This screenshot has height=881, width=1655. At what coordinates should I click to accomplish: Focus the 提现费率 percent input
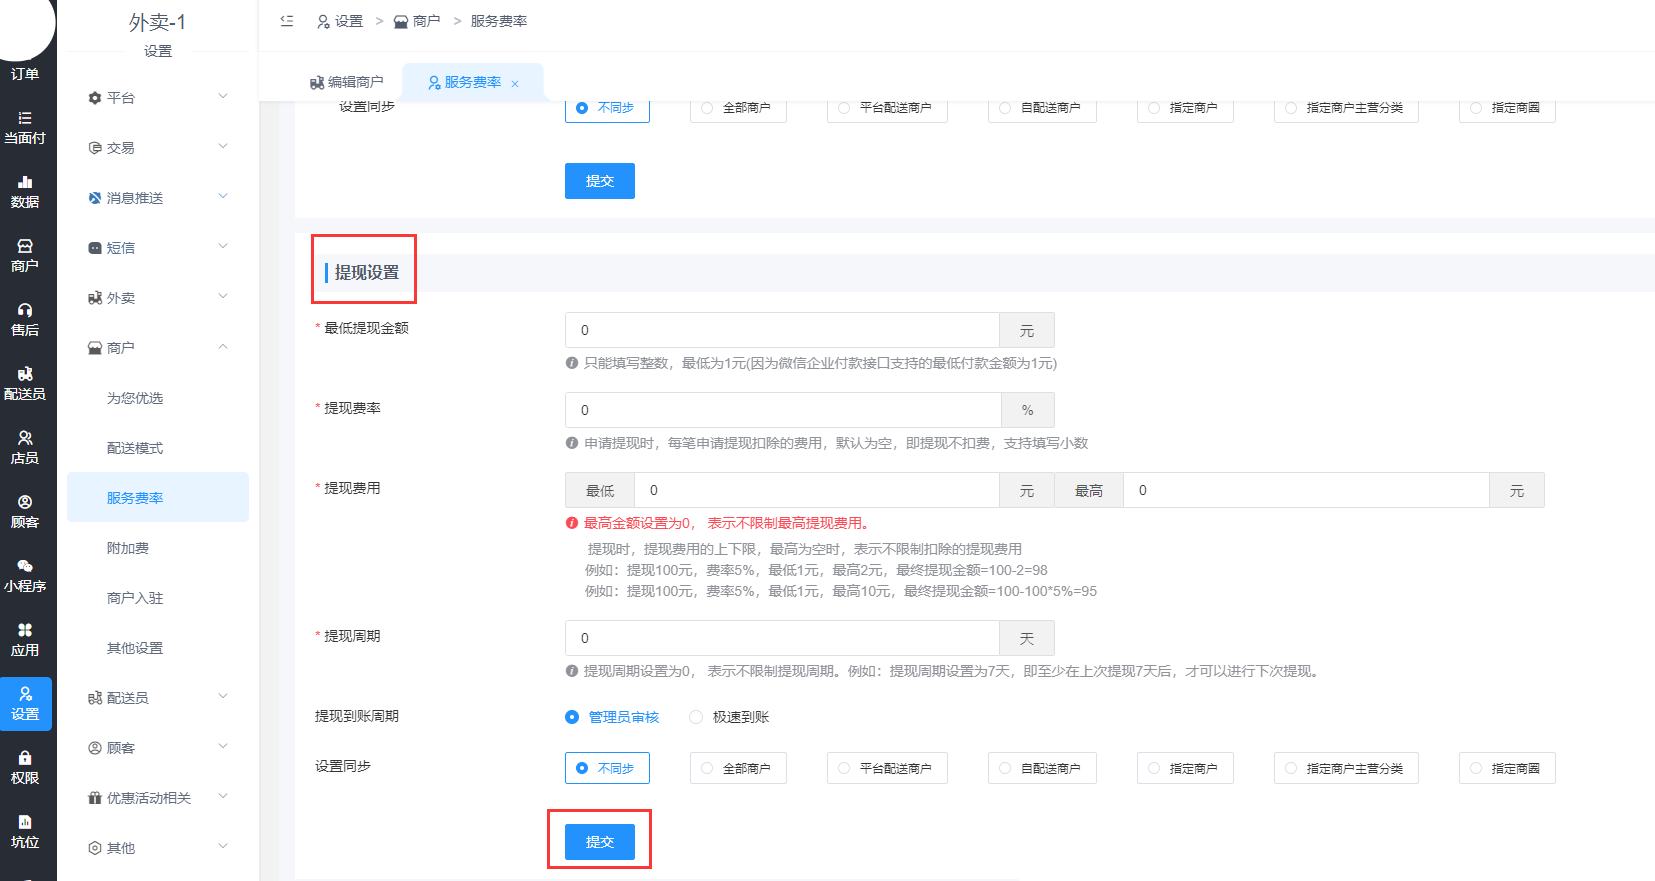(x=783, y=410)
